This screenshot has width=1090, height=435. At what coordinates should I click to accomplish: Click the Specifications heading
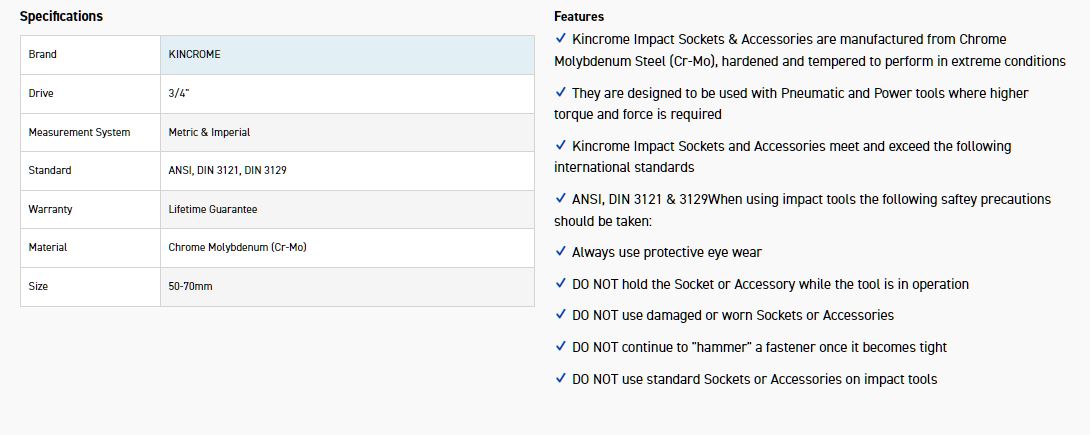(x=61, y=17)
